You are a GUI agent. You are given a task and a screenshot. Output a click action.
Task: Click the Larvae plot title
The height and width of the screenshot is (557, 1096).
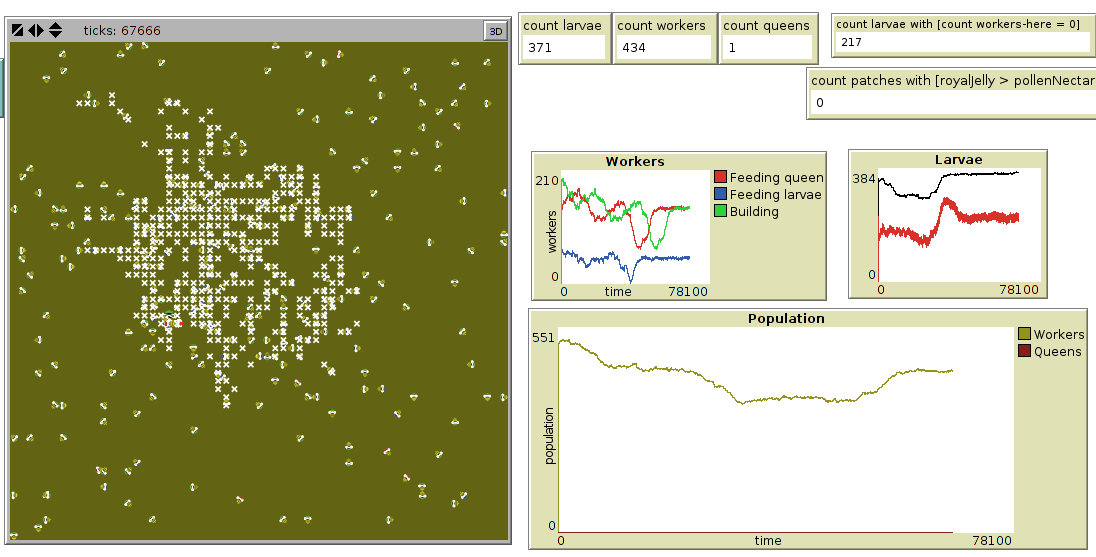958,159
